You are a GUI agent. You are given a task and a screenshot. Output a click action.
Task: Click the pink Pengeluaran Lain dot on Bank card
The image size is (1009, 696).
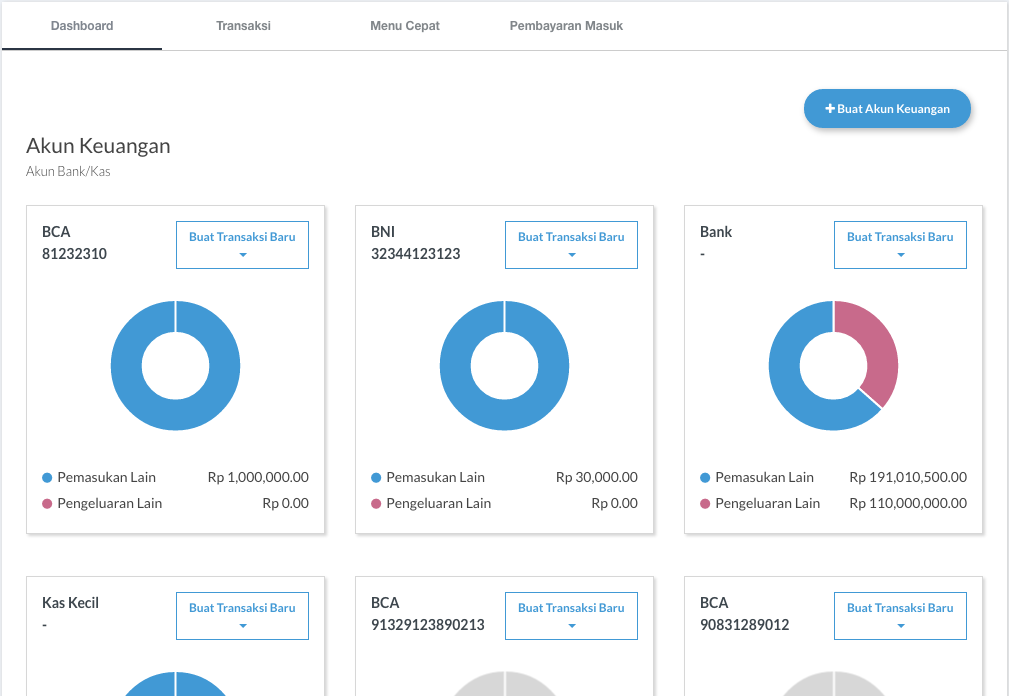tap(705, 504)
